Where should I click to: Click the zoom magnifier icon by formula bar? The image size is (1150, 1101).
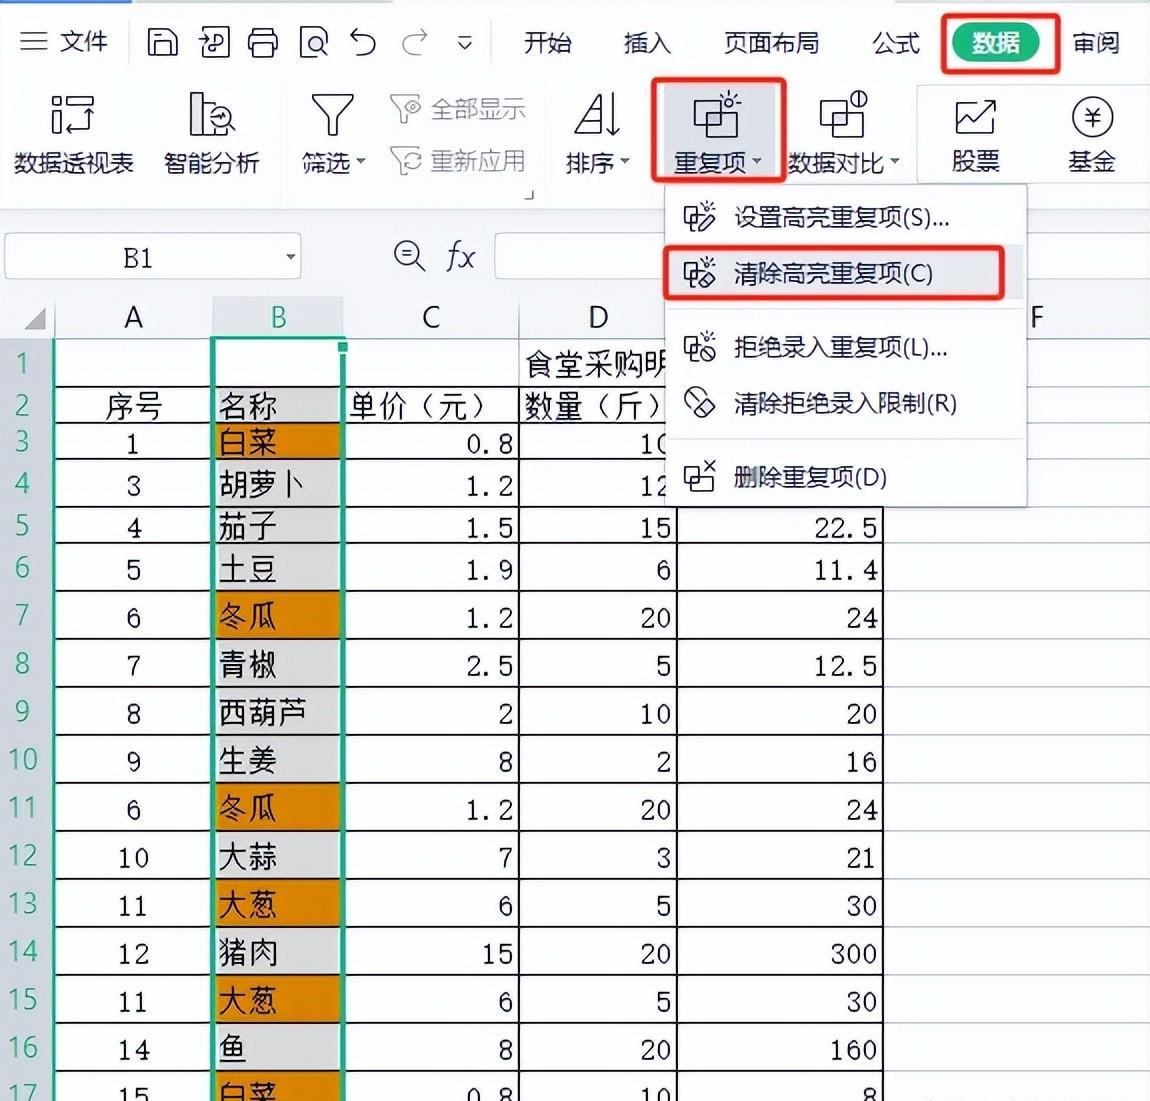point(409,256)
